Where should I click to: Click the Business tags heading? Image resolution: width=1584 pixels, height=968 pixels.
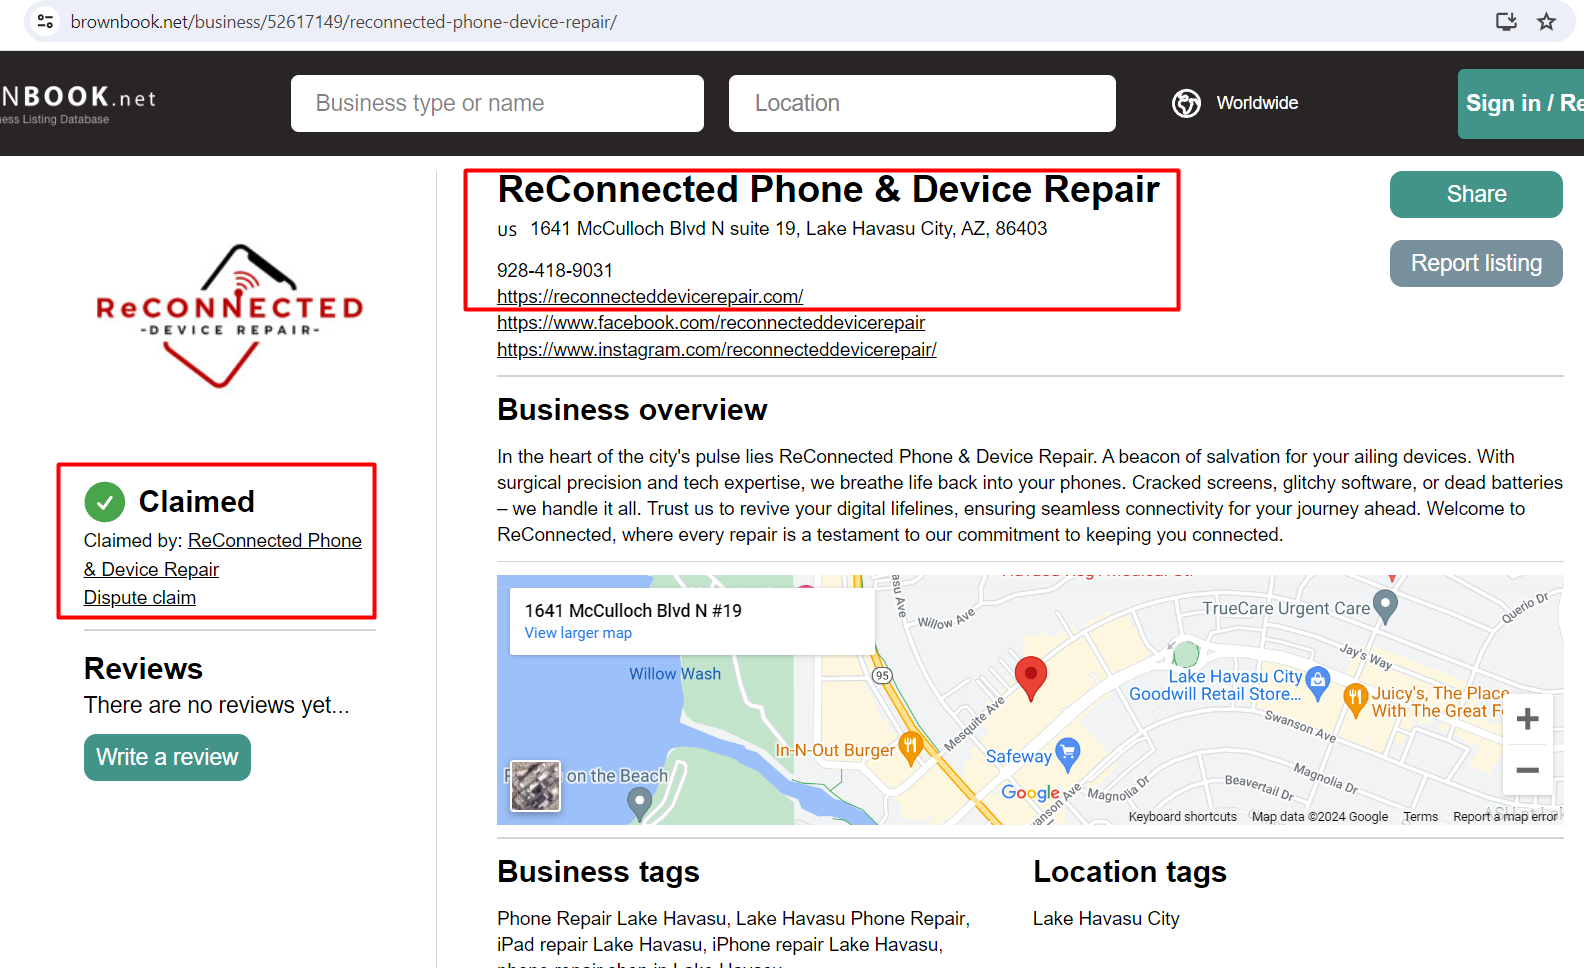[x=598, y=872]
